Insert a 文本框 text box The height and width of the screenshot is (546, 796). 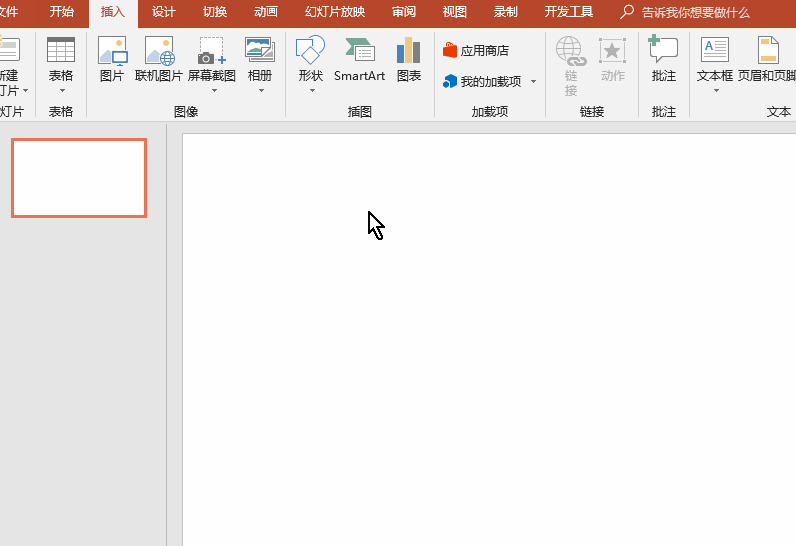pos(714,49)
